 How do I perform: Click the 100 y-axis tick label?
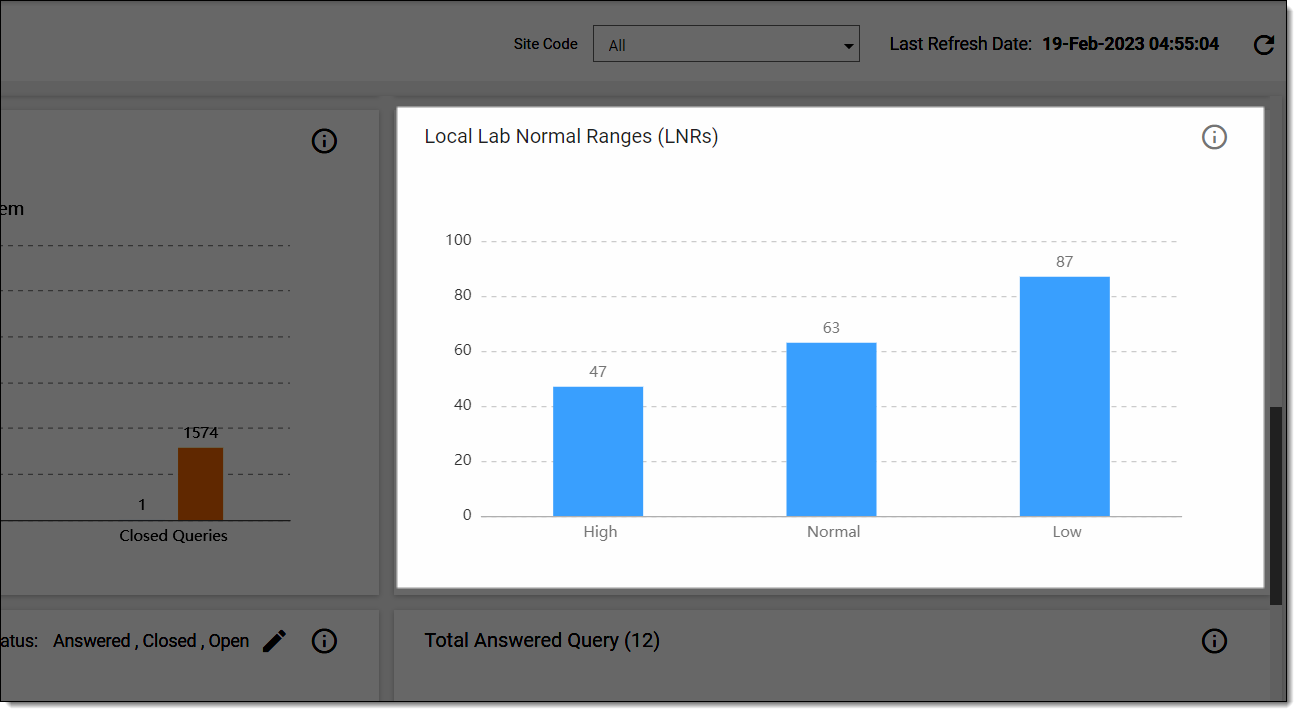pos(459,240)
